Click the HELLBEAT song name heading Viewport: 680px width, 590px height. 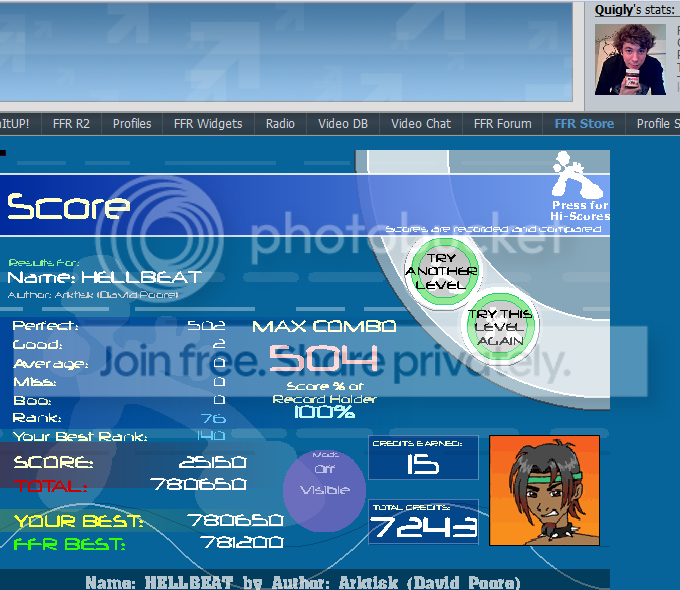104,277
